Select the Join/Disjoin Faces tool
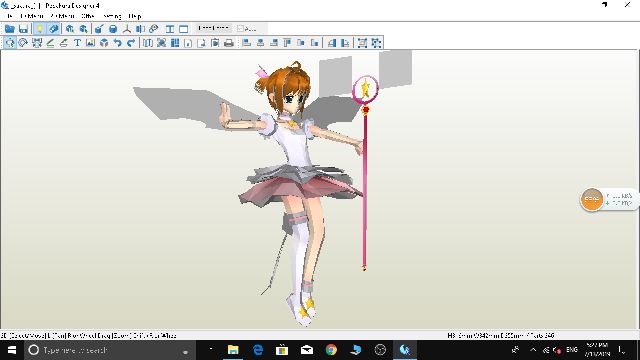This screenshot has width=640, height=360. click(37, 42)
